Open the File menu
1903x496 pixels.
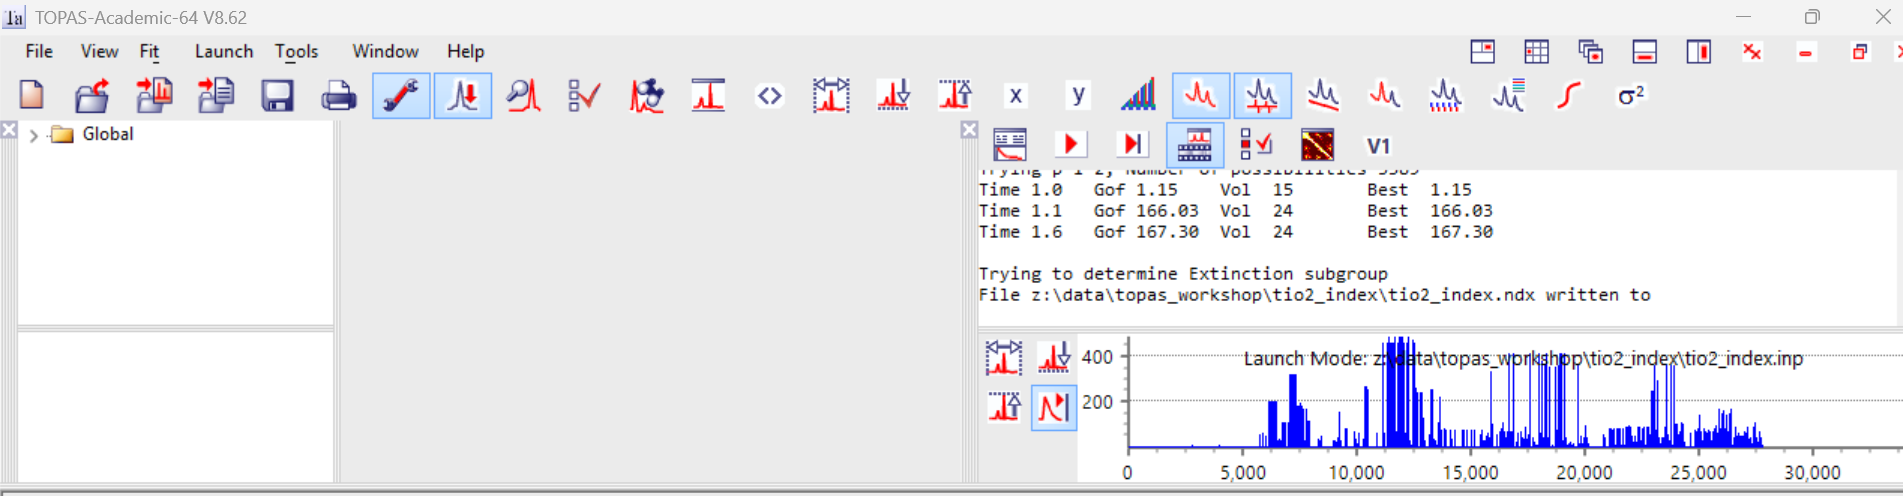pos(39,51)
